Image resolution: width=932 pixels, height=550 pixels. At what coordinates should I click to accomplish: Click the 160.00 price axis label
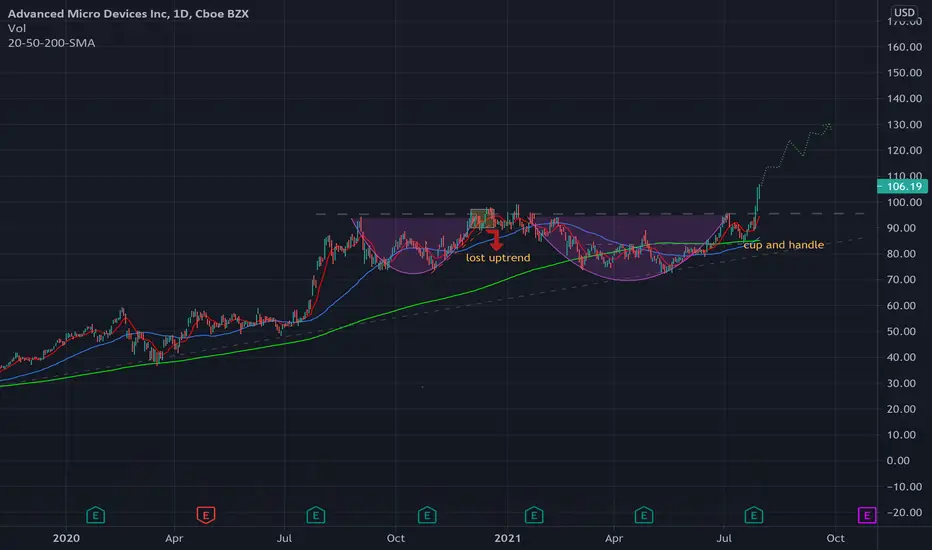pyautogui.click(x=905, y=47)
